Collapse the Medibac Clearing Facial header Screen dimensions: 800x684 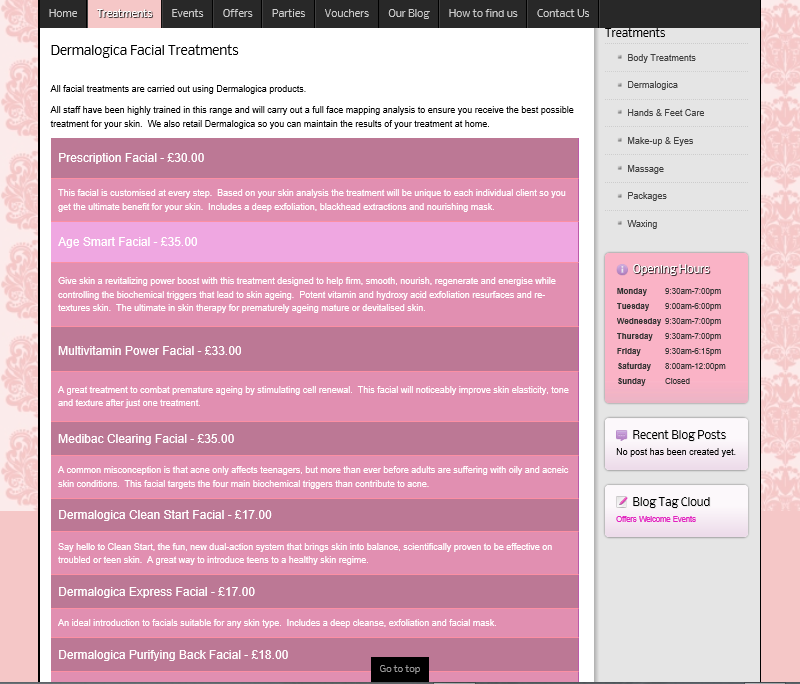[x=314, y=439]
